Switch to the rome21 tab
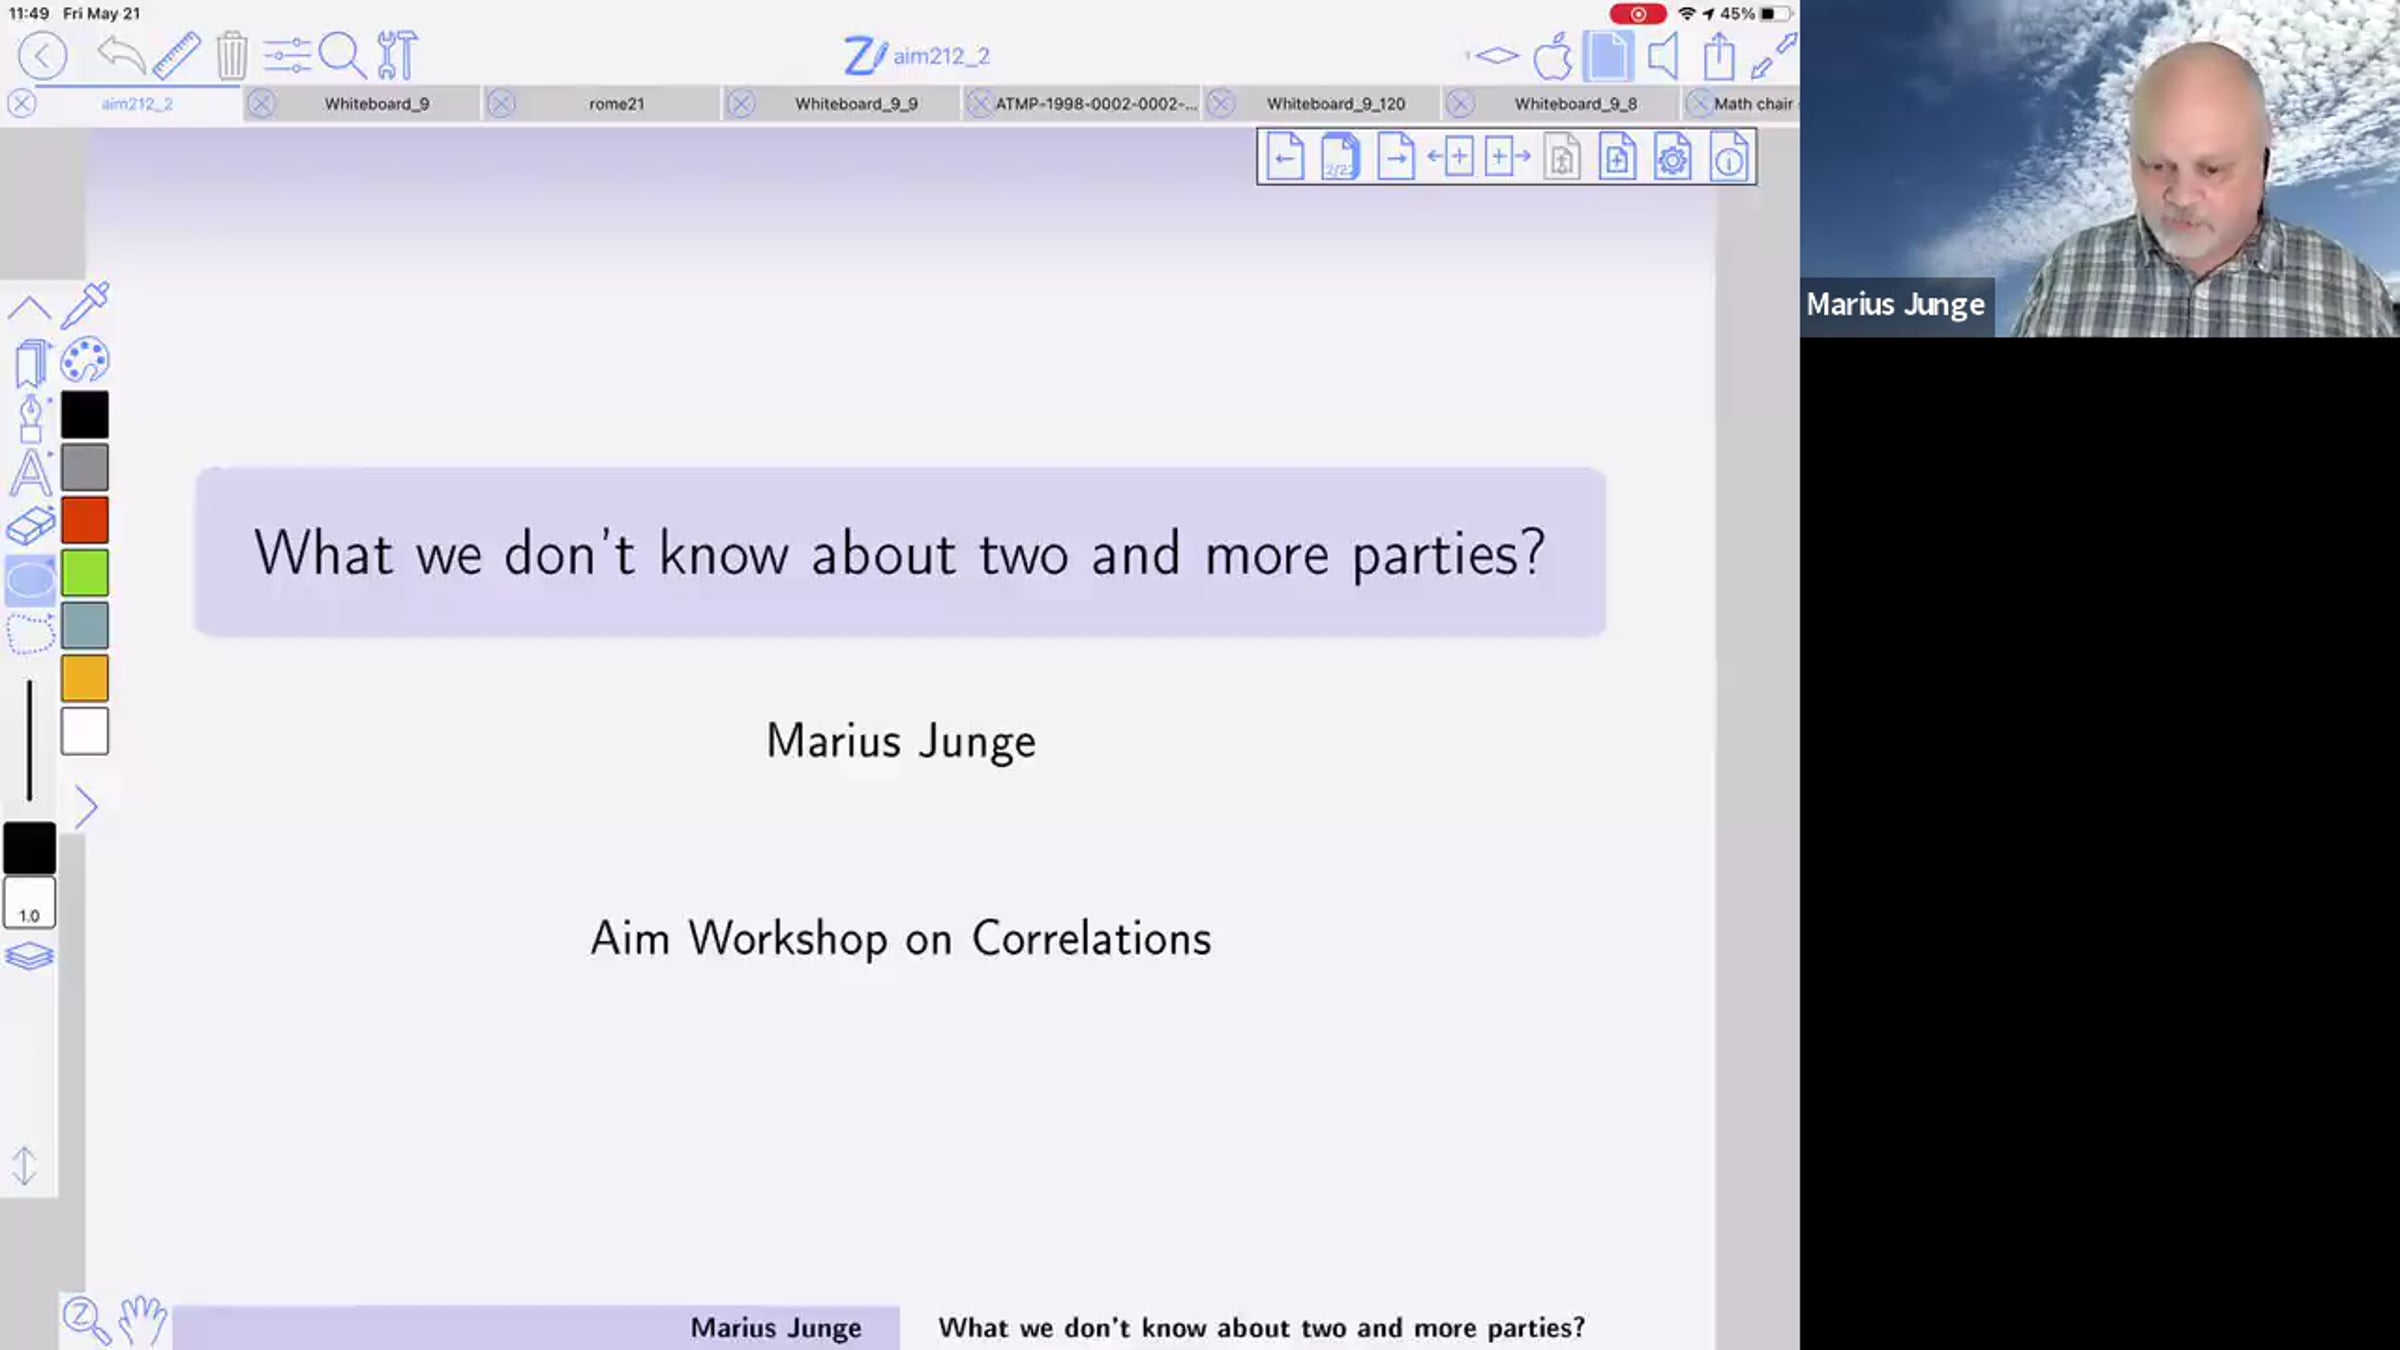Viewport: 2400px width, 1350px height. [x=616, y=104]
